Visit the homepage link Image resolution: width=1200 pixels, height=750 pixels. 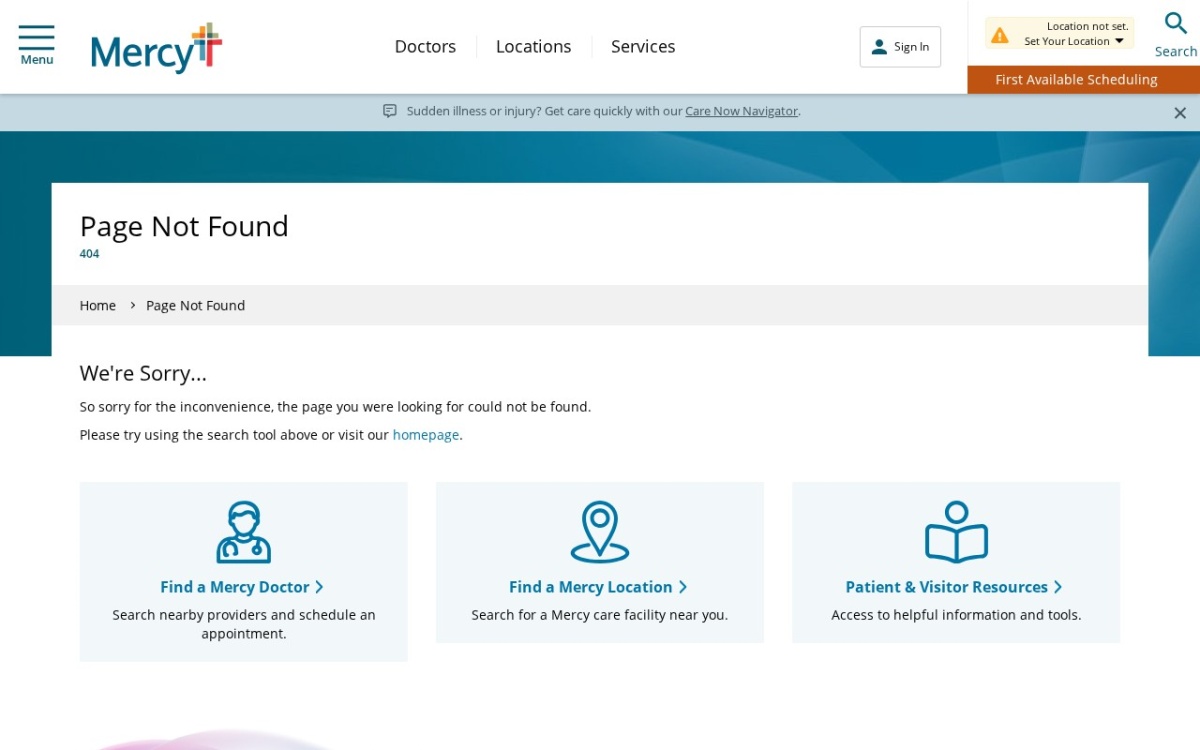(426, 435)
